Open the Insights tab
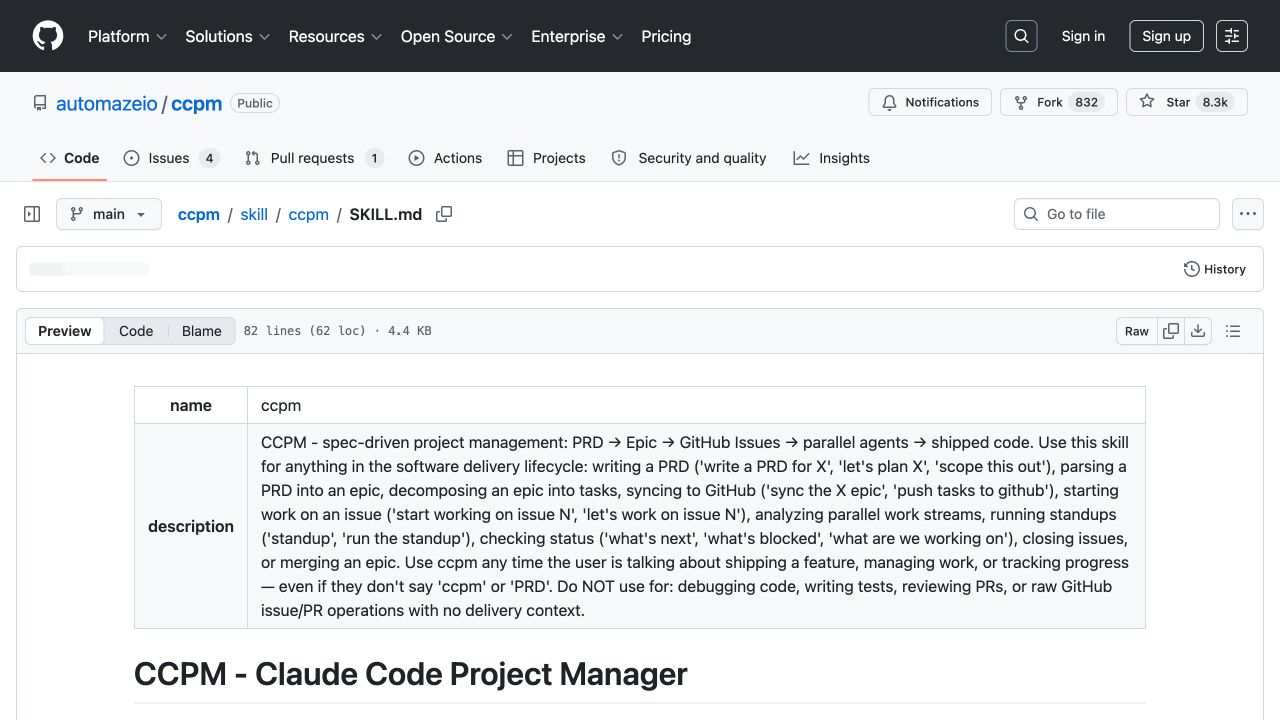This screenshot has height=720, width=1280. pyautogui.click(x=831, y=158)
